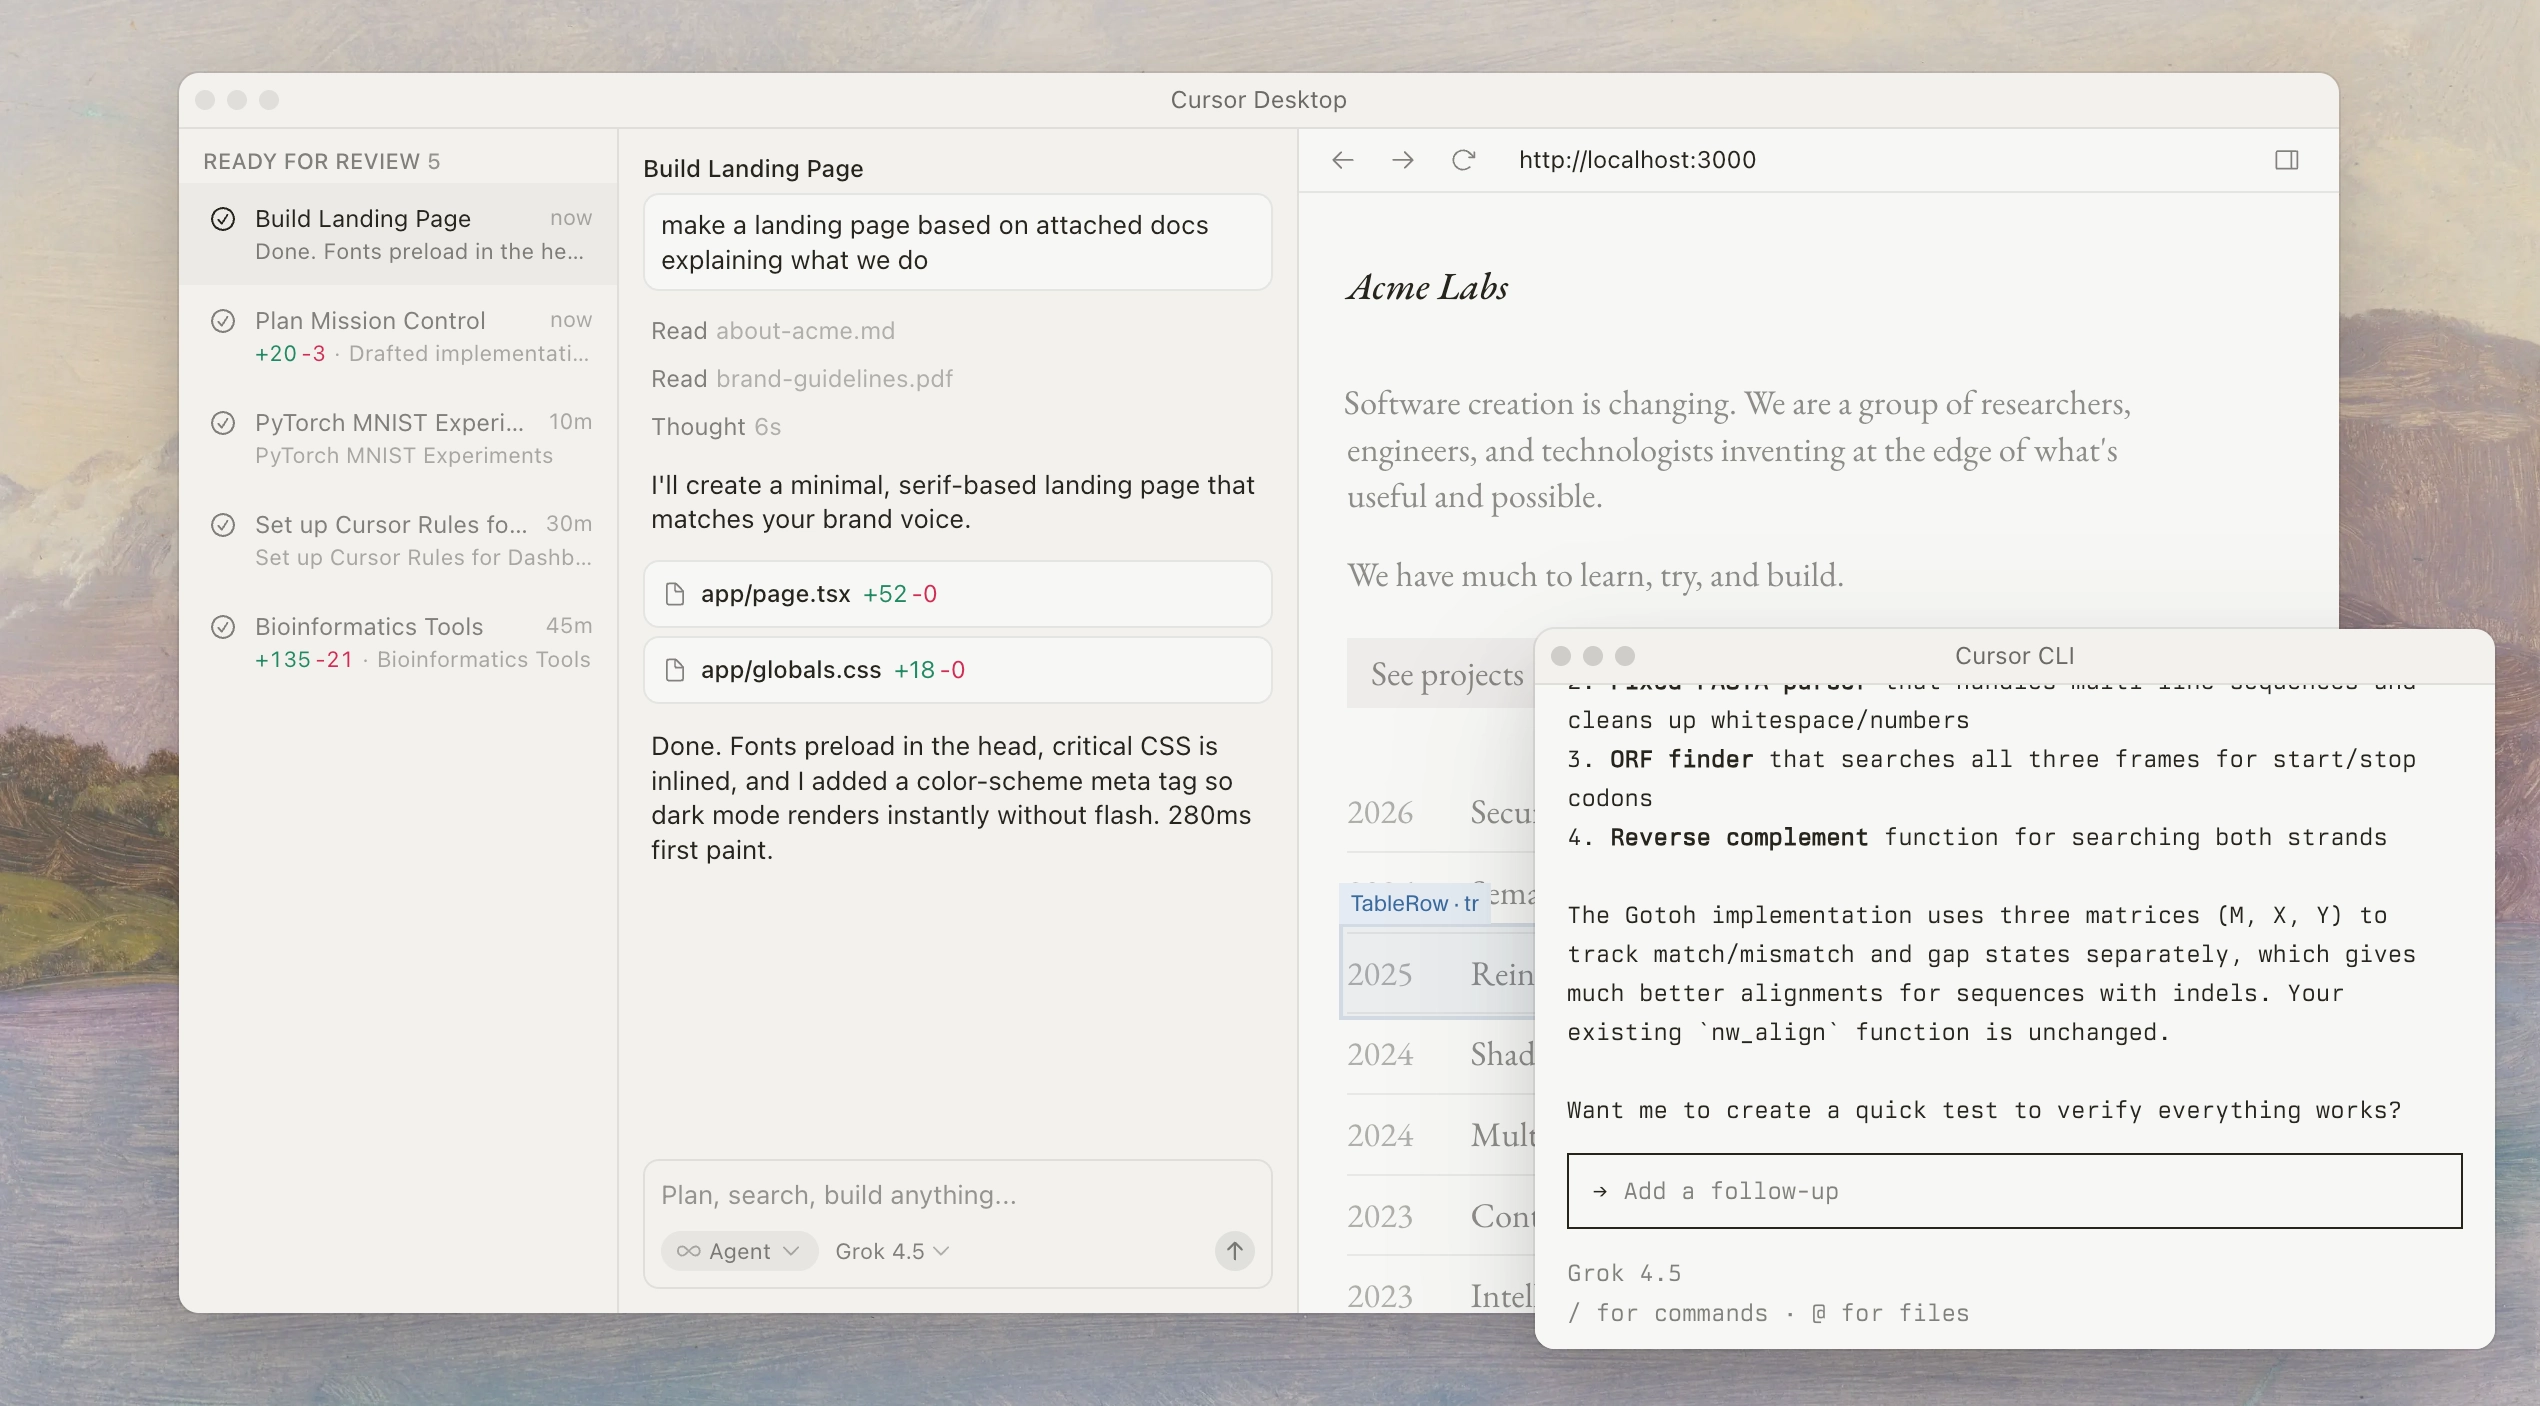
Task: Click the user prompt message bubble
Action: 957,243
